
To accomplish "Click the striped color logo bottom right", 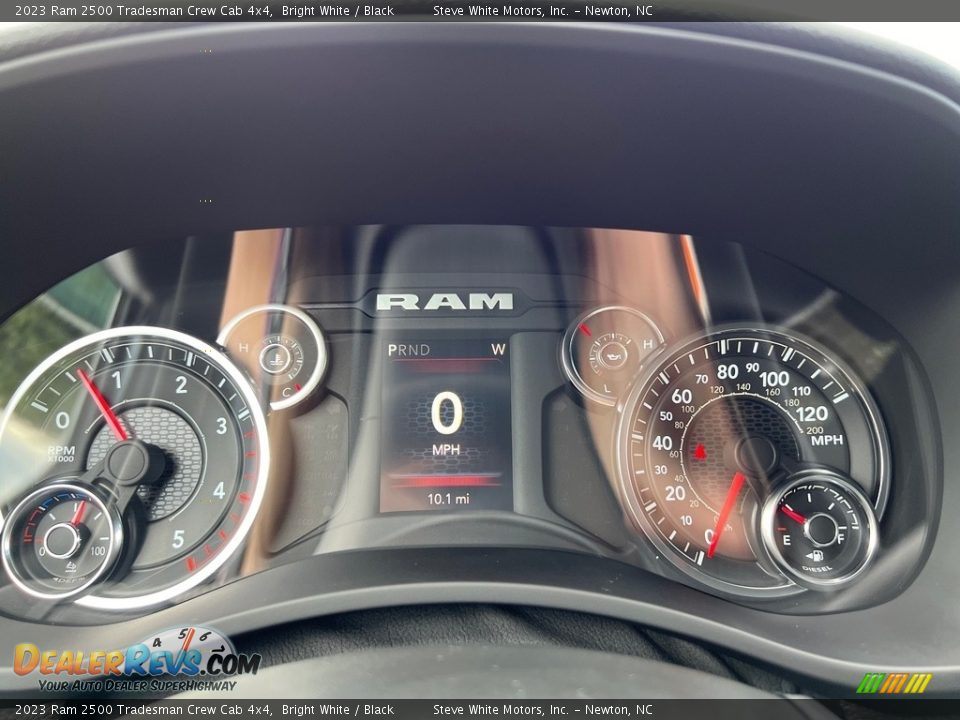I will coord(894,683).
